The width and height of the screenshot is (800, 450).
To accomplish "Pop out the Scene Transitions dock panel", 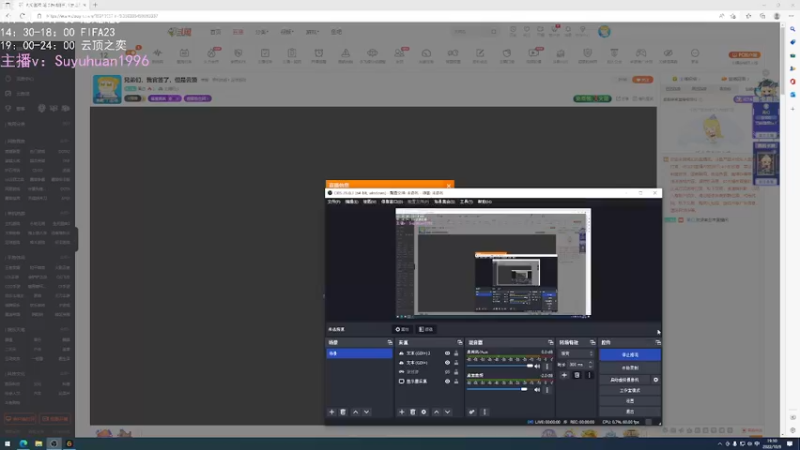I will pyautogui.click(x=592, y=342).
